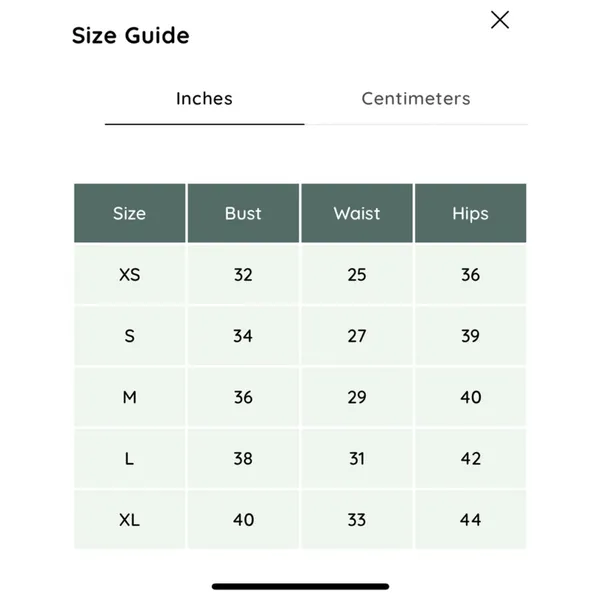The height and width of the screenshot is (600, 600).
Task: Click the L bust value 38
Action: click(243, 458)
